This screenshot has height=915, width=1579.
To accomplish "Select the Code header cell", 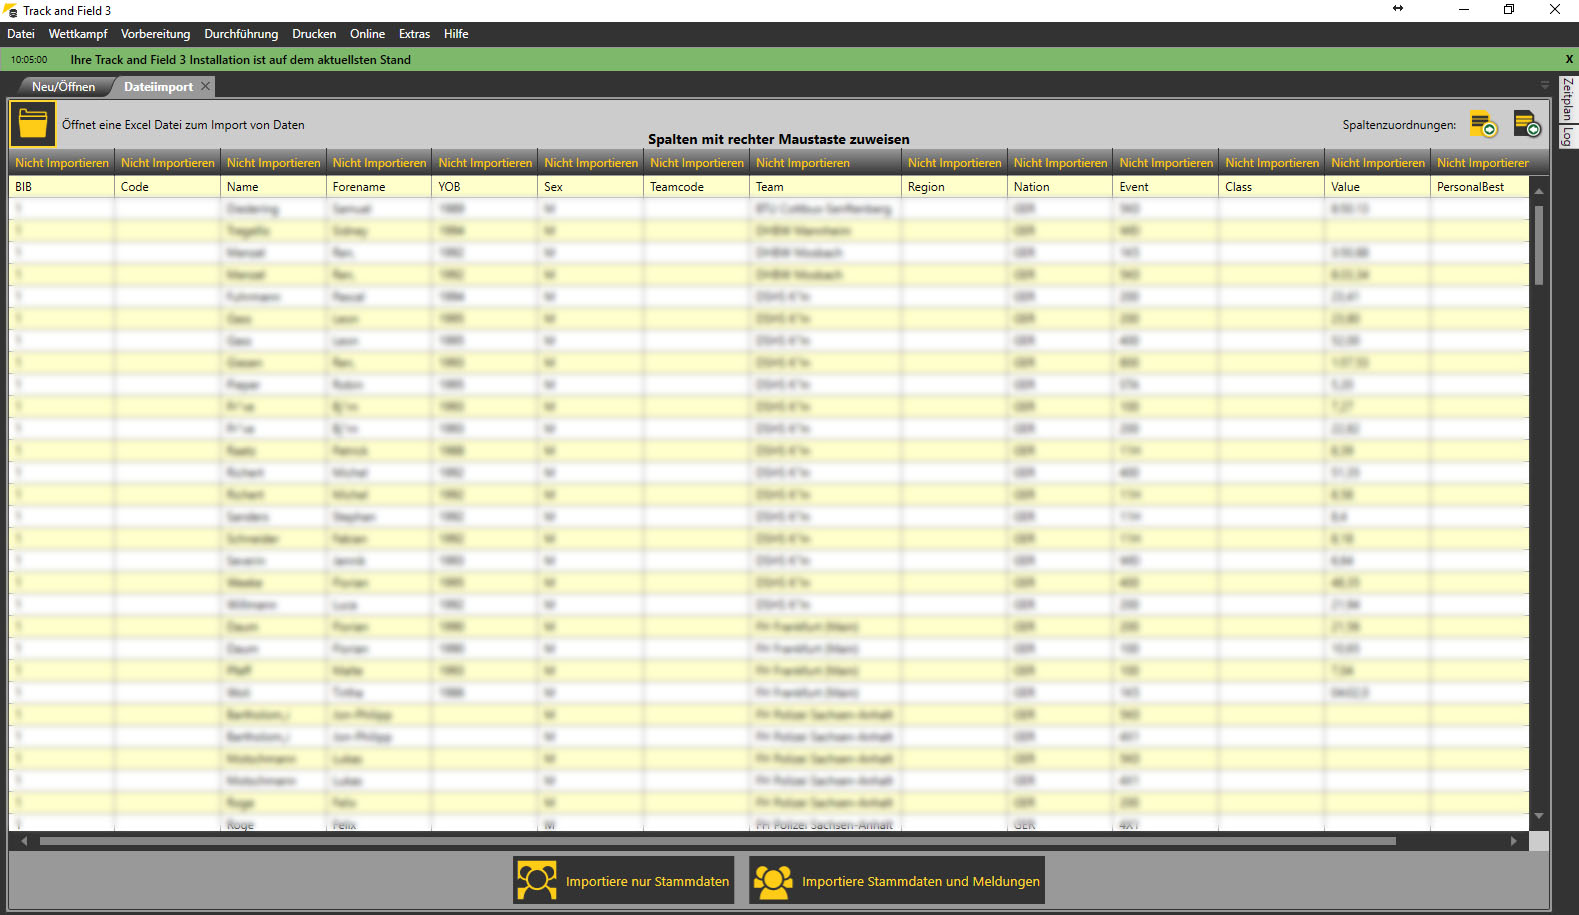I will click(x=167, y=186).
